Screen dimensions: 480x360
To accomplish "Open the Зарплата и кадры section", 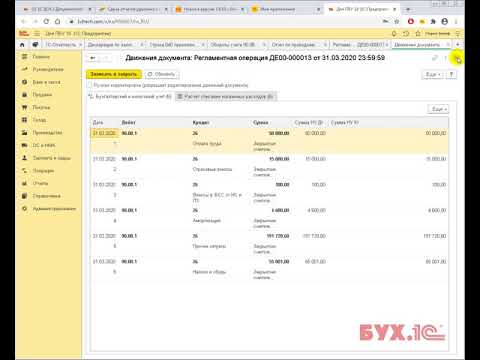I will point(51,158).
